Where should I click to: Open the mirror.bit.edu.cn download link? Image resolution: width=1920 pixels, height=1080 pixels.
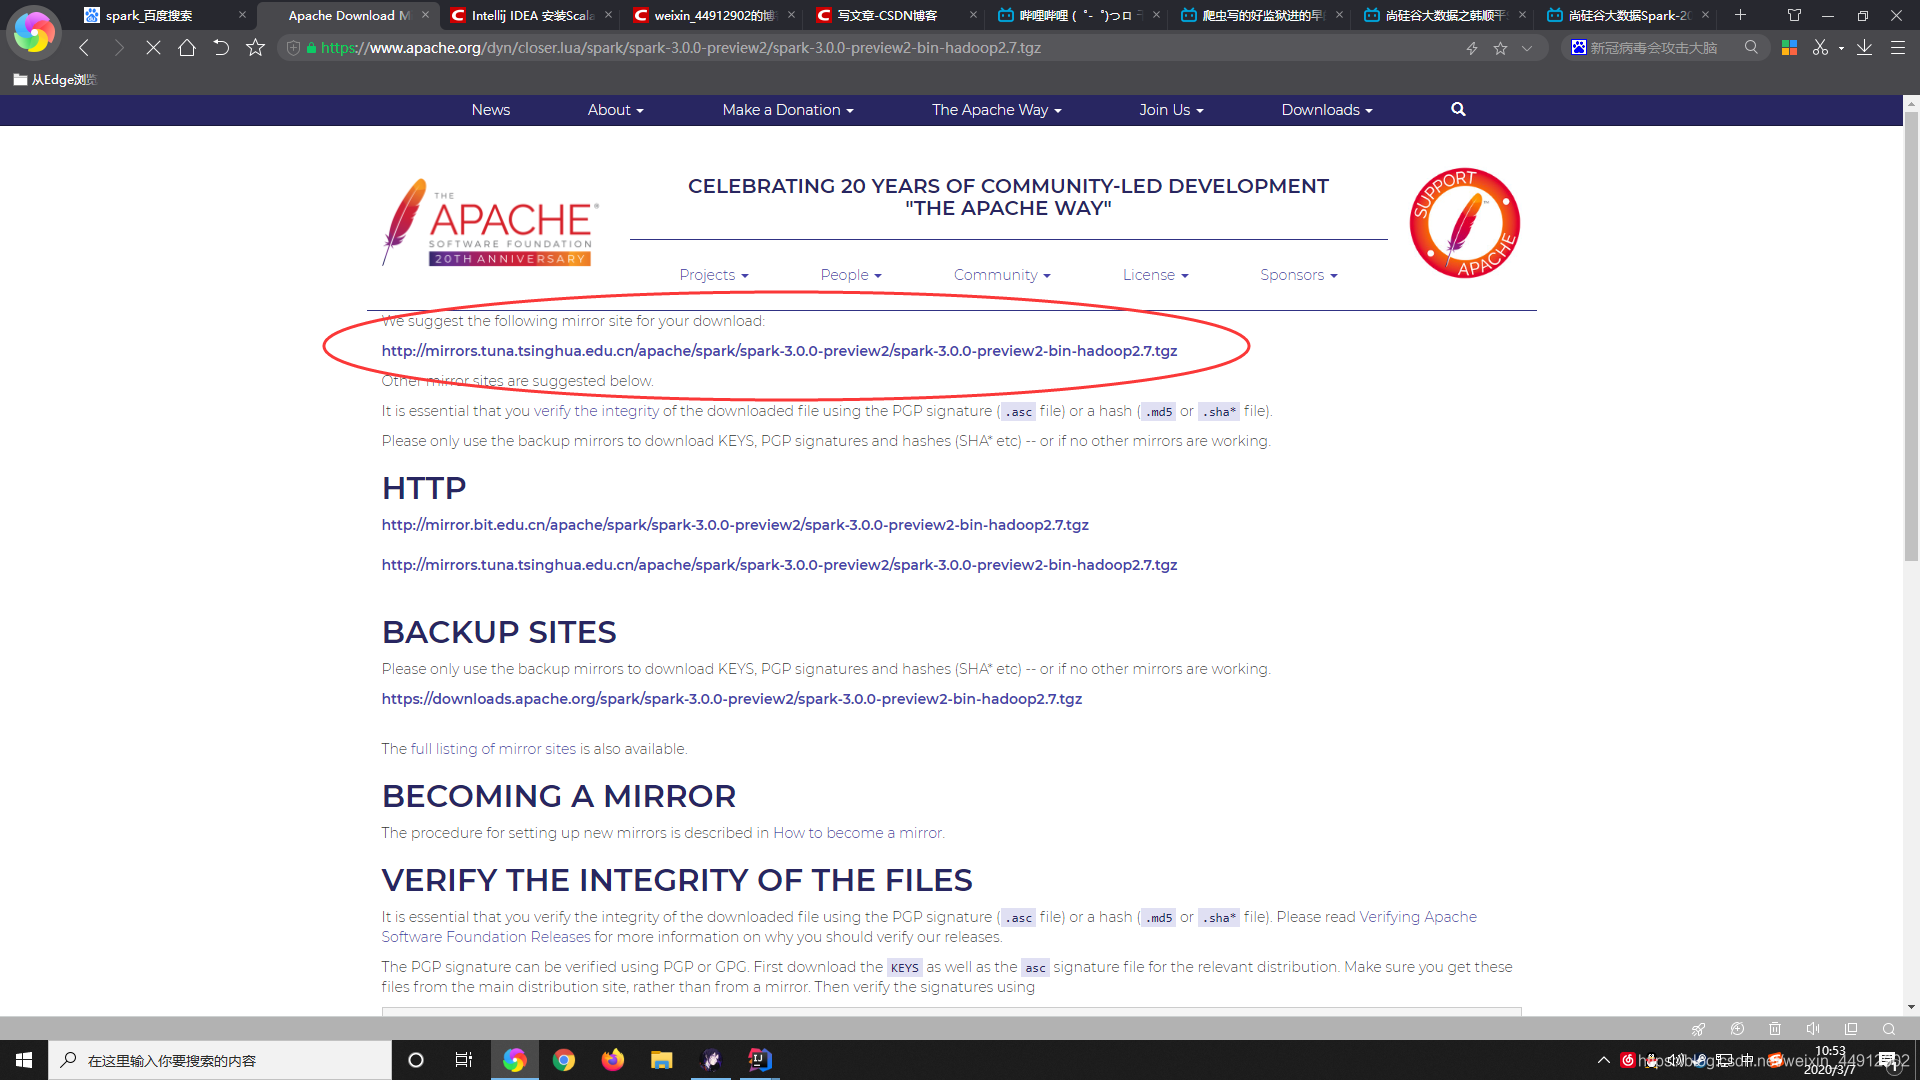(735, 525)
